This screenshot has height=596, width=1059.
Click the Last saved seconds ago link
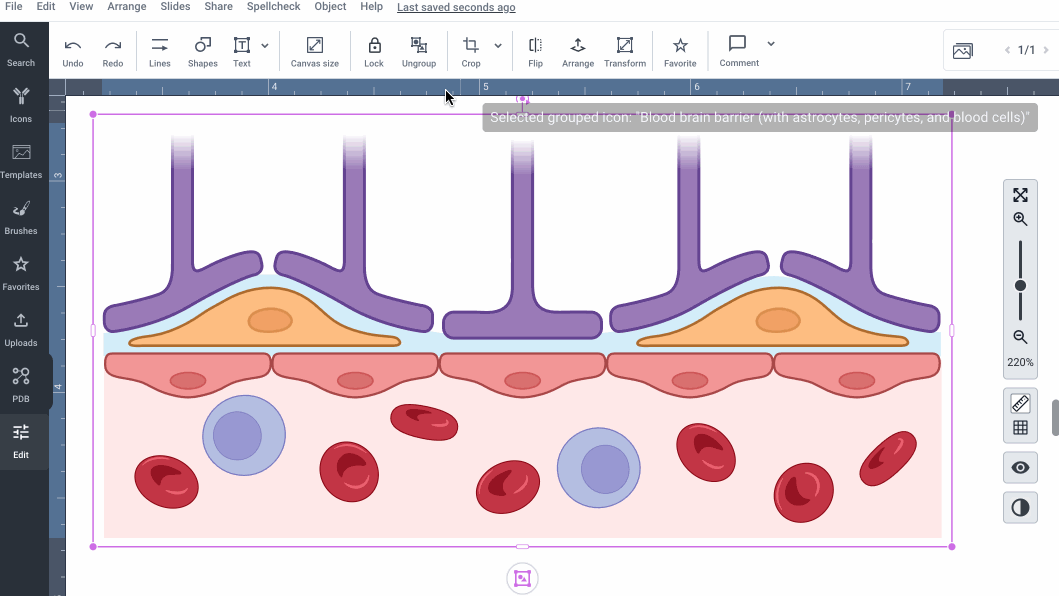pos(456,7)
